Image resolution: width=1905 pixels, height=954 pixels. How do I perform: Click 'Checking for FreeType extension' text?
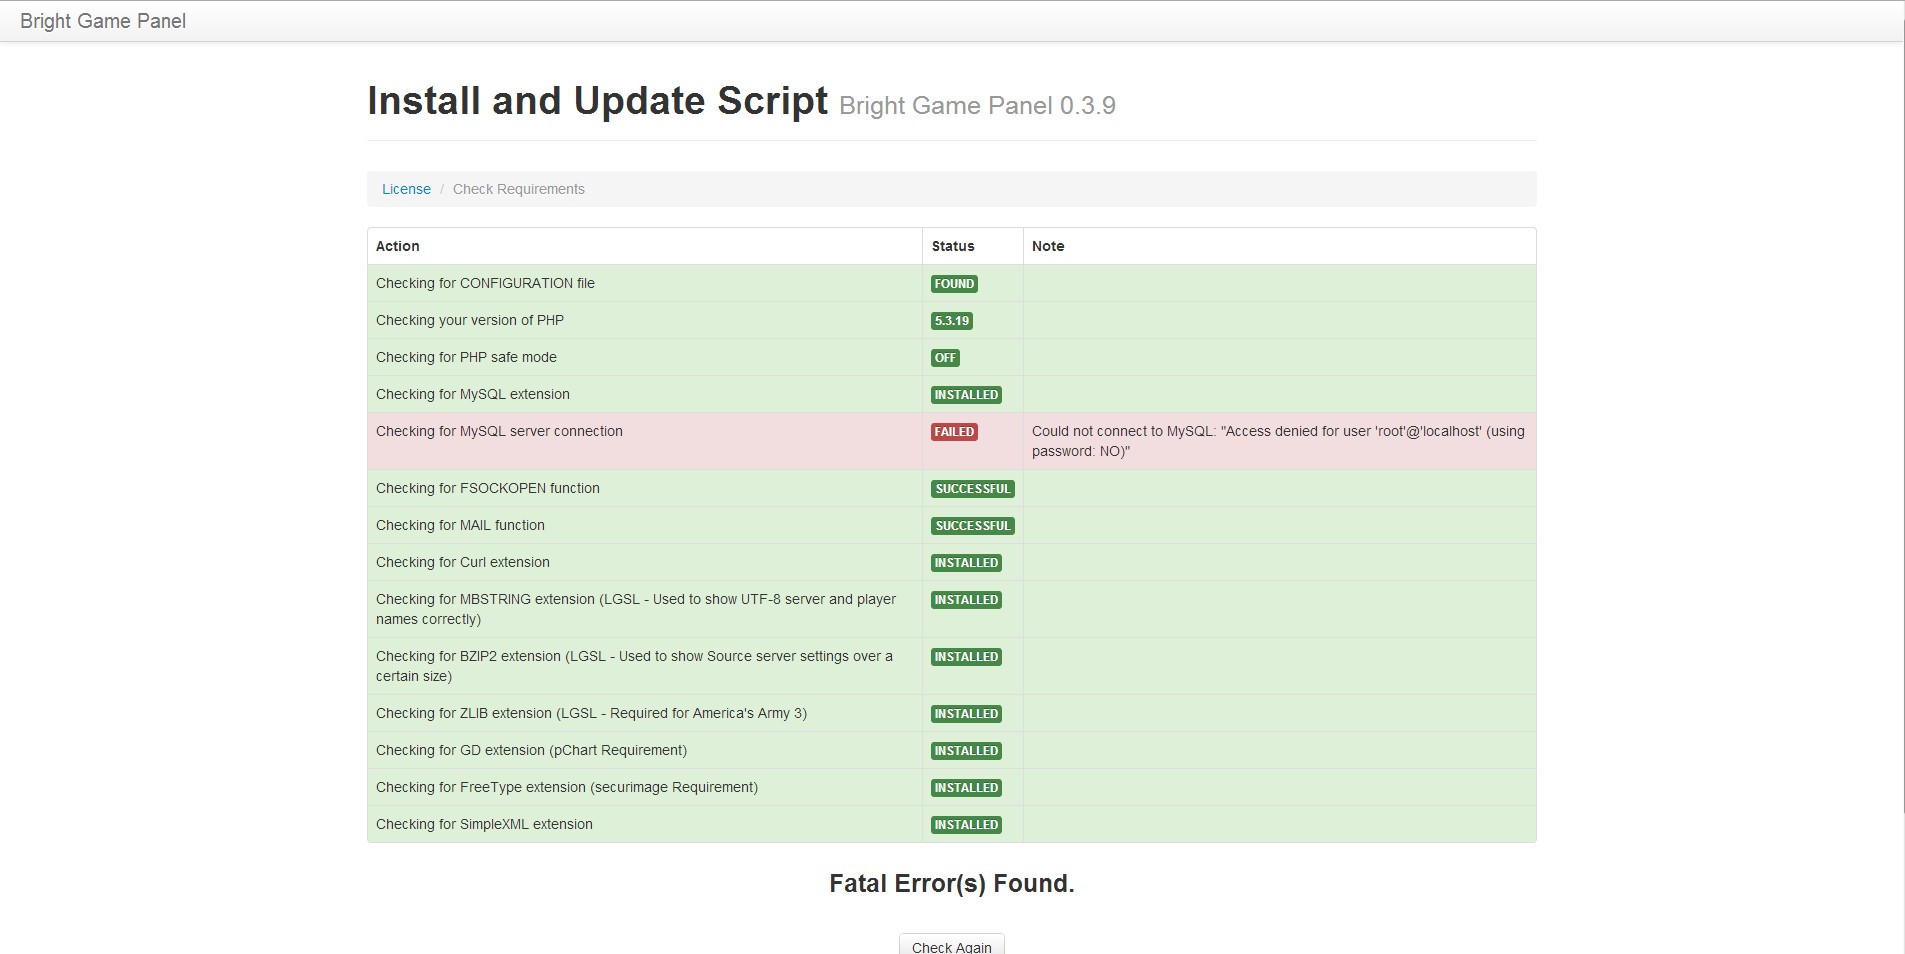pos(567,787)
